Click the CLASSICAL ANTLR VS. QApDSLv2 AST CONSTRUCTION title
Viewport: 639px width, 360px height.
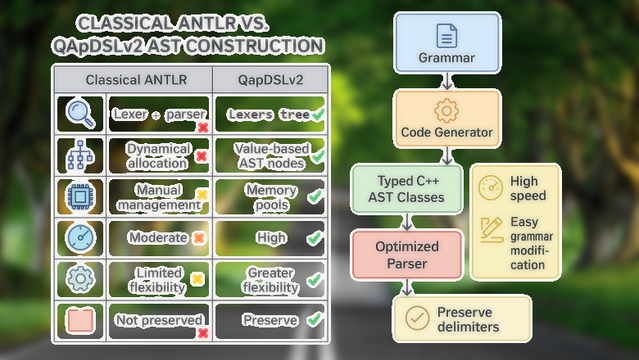click(x=188, y=35)
